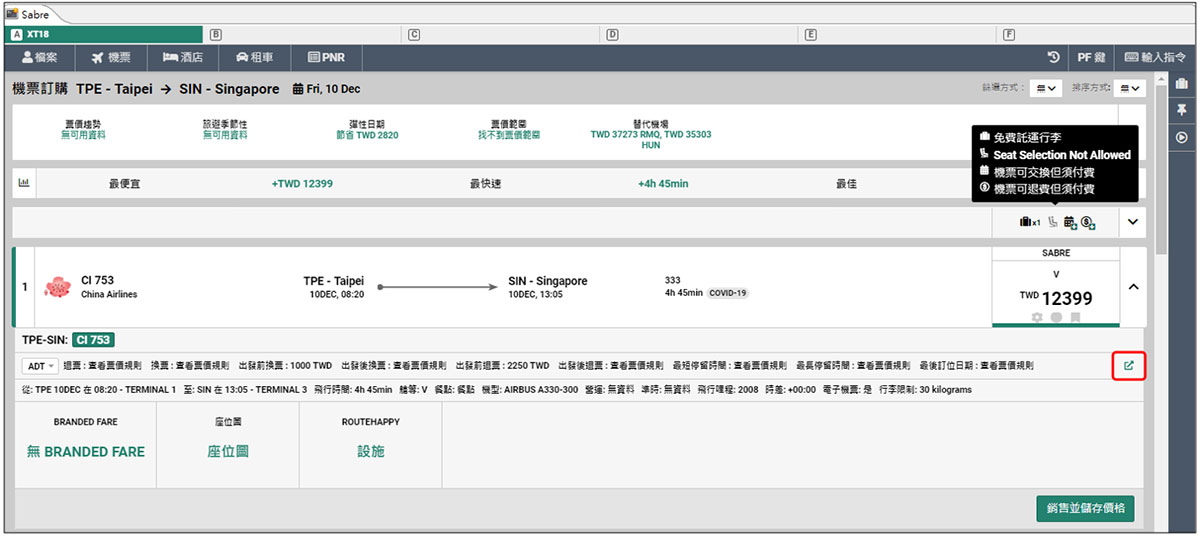The height and width of the screenshot is (537, 1200).
Task: Open the 座位圖 seat map link
Action: [x=228, y=452]
